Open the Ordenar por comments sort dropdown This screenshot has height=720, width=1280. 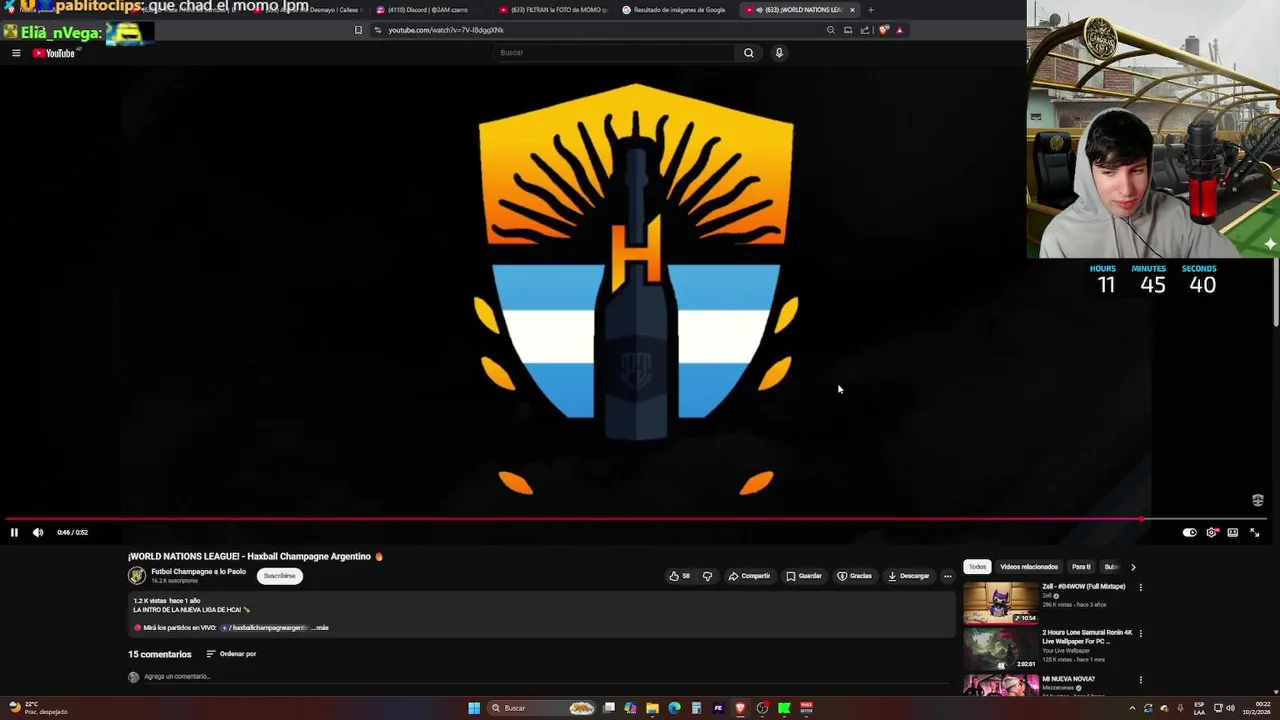coord(231,654)
